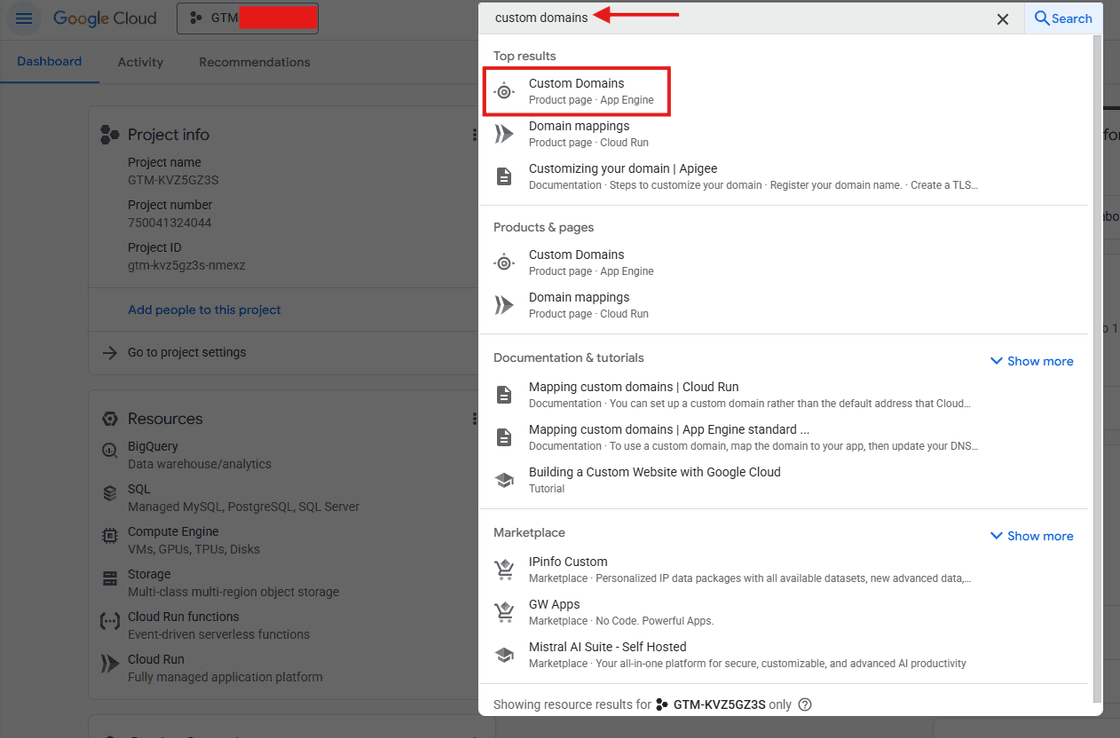Expand Show more under Documentation & tutorials
This screenshot has width=1120, height=738.
coord(1031,361)
